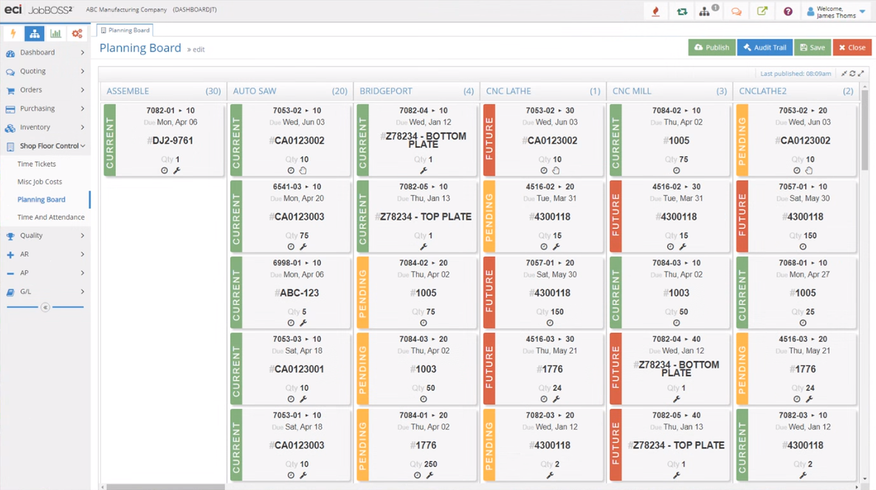This screenshot has height=490, width=876.
Task: Click the sidebar collapse slider handle
Action: coord(45,307)
